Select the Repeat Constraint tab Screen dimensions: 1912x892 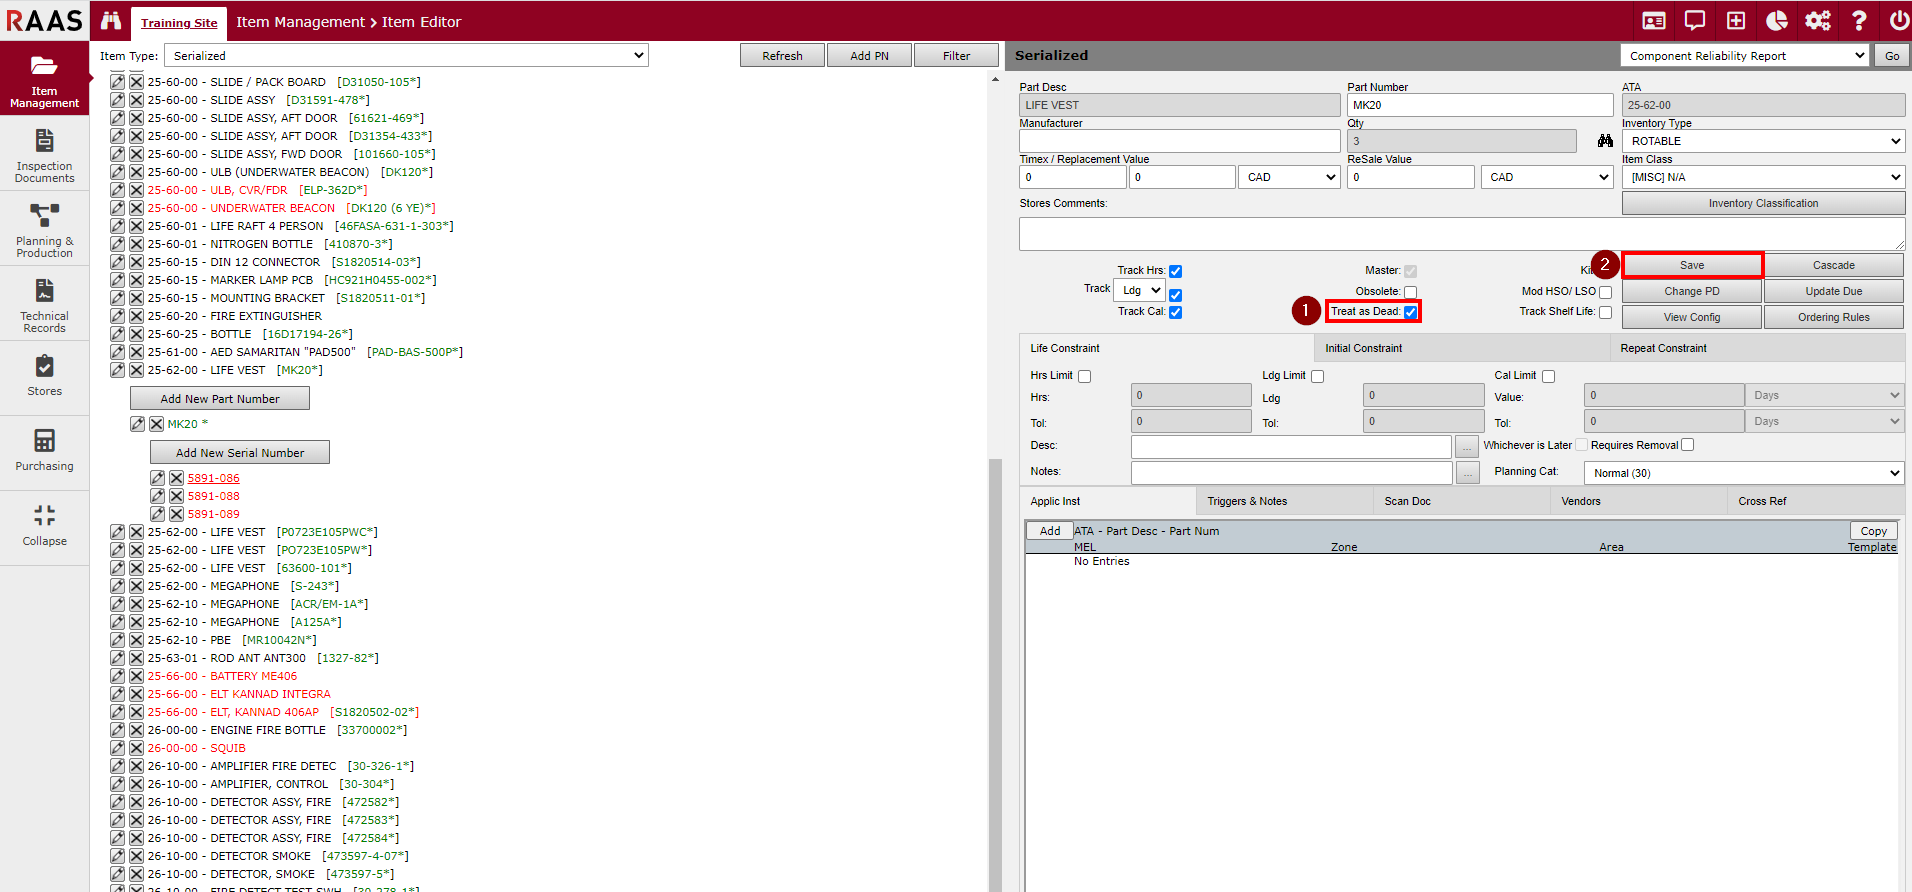(1663, 348)
